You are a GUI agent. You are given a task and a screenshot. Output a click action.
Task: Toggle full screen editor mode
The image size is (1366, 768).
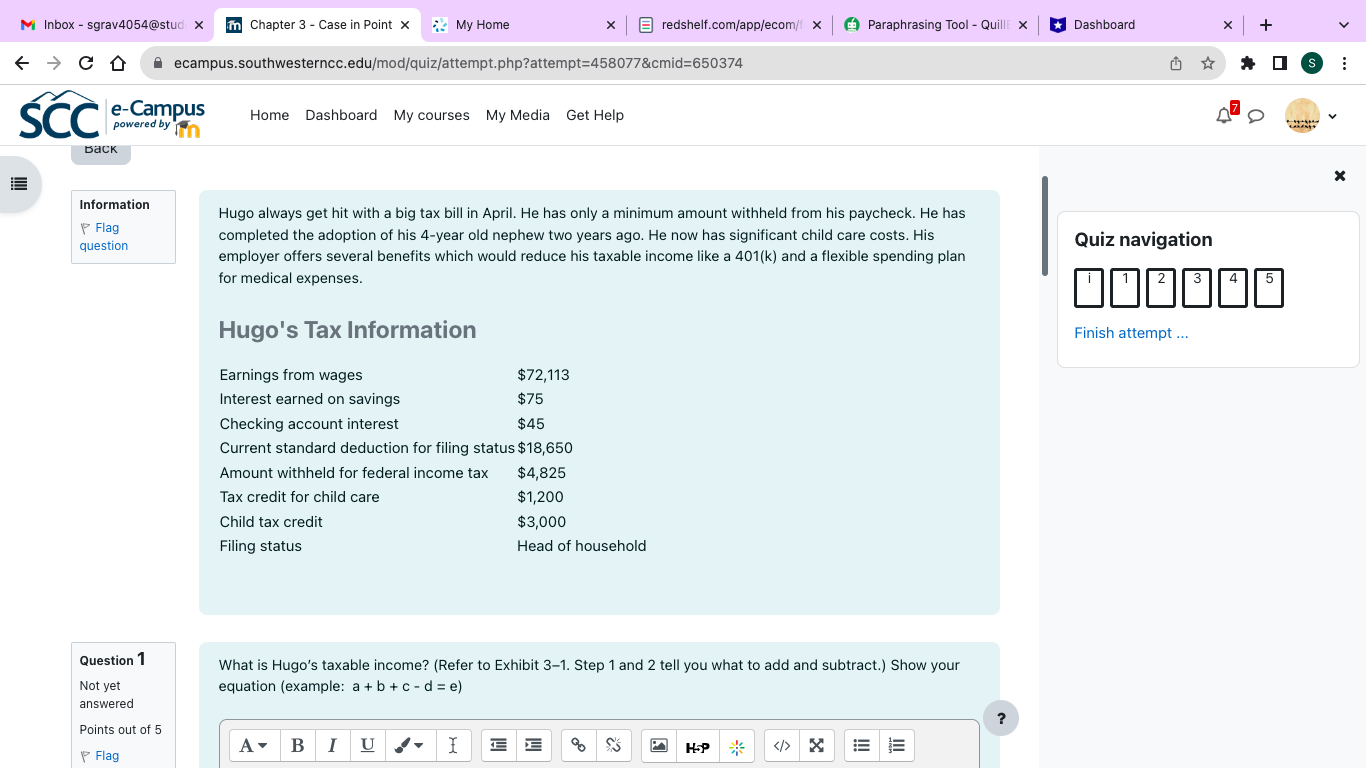[x=817, y=745]
